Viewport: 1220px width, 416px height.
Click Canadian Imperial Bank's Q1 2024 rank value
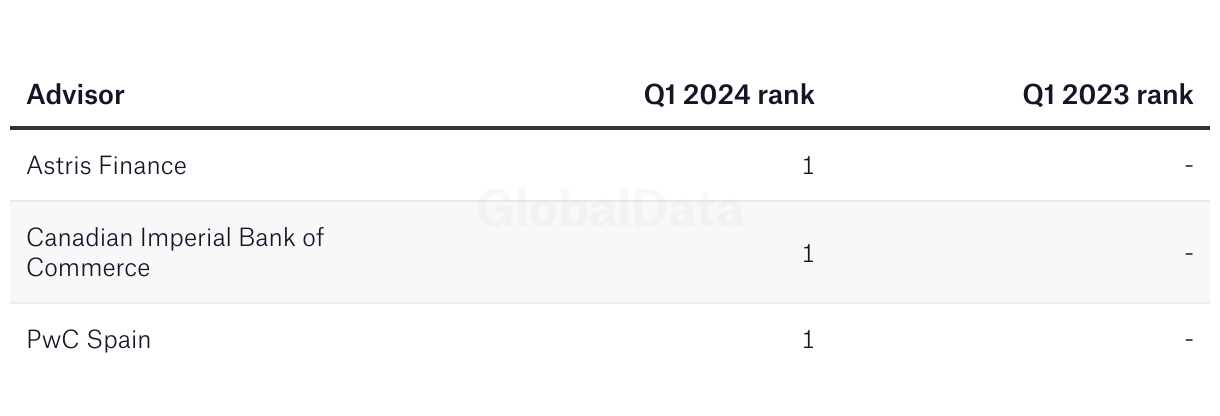[x=808, y=253]
